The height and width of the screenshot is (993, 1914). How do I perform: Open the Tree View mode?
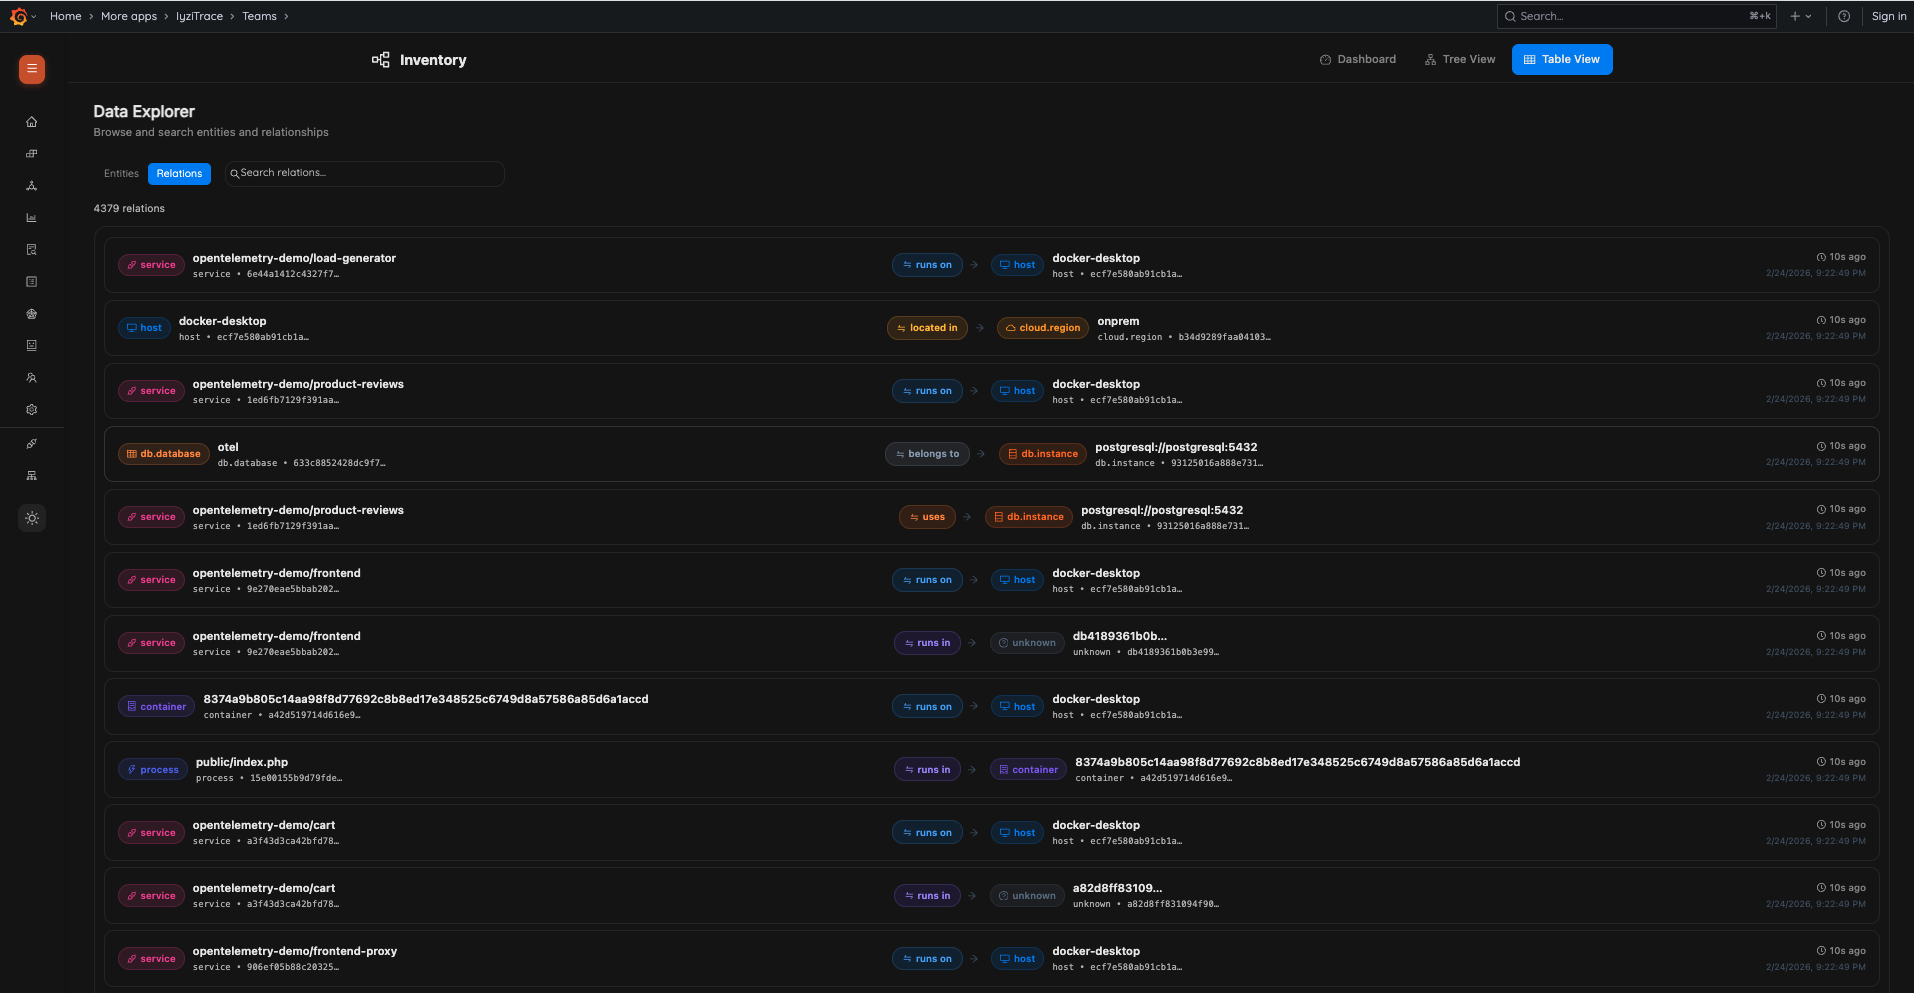1460,59
